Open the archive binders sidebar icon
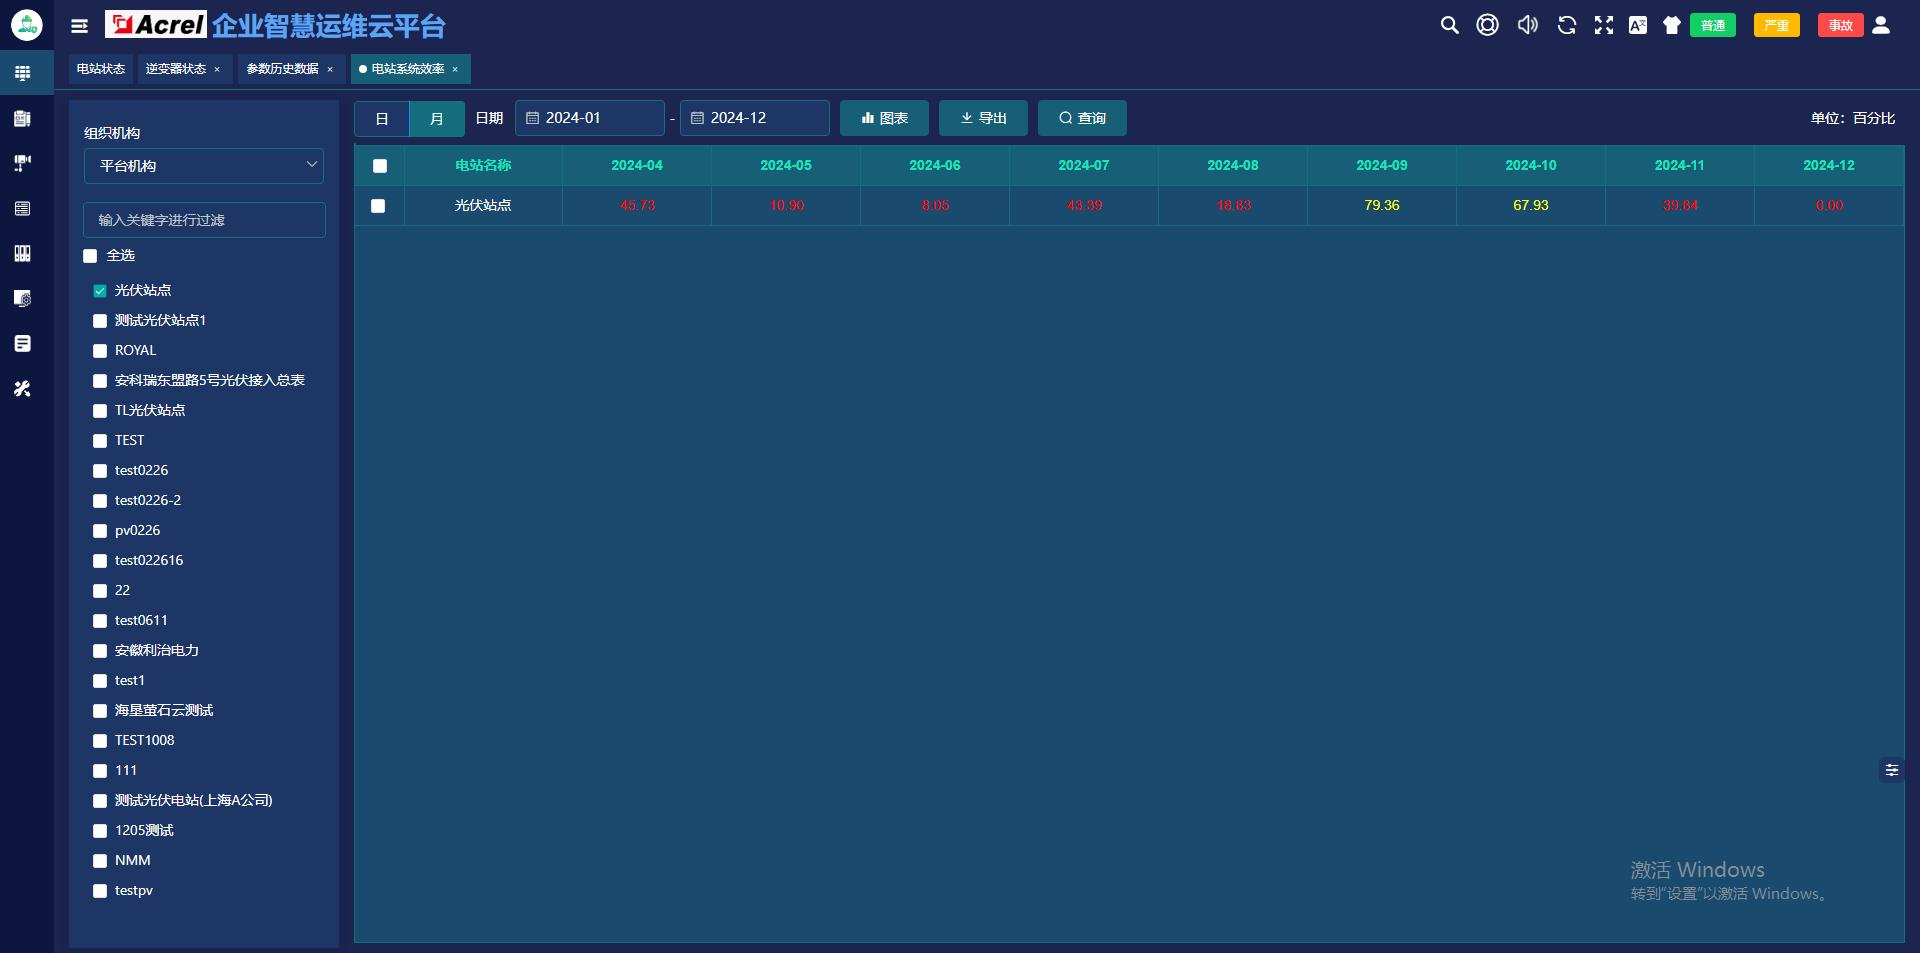The image size is (1920, 953). click(22, 253)
